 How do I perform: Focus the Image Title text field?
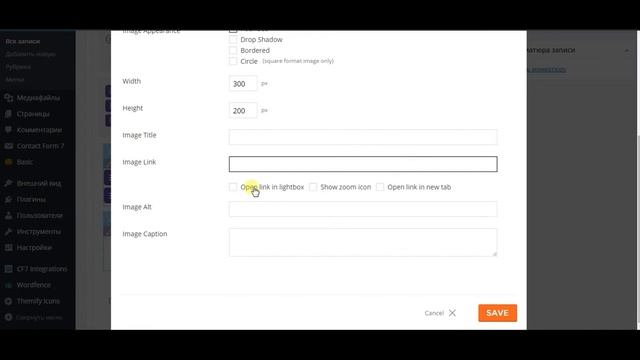click(x=363, y=137)
